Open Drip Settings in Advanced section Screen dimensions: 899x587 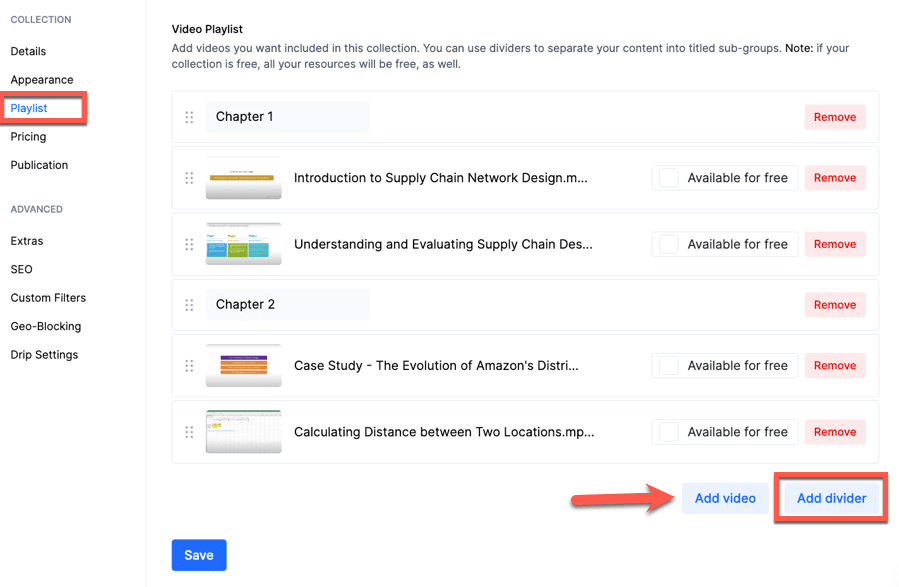(44, 355)
